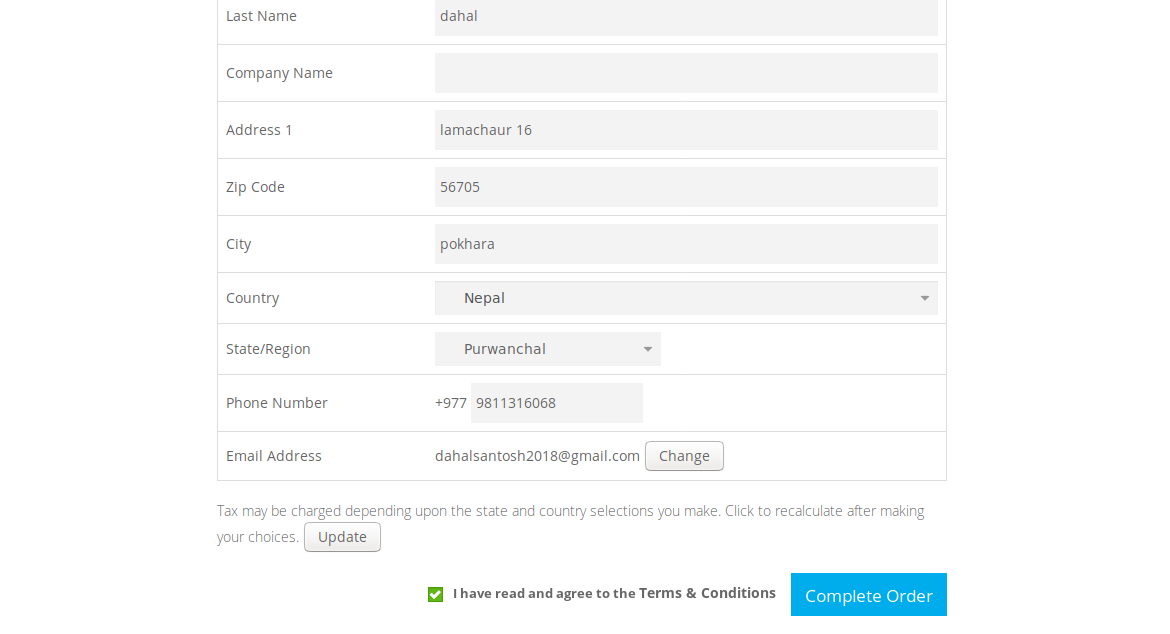The width and height of the screenshot is (1170, 634).
Task: Open the State/Region dropdown showing Purwanchal
Action: (548, 349)
